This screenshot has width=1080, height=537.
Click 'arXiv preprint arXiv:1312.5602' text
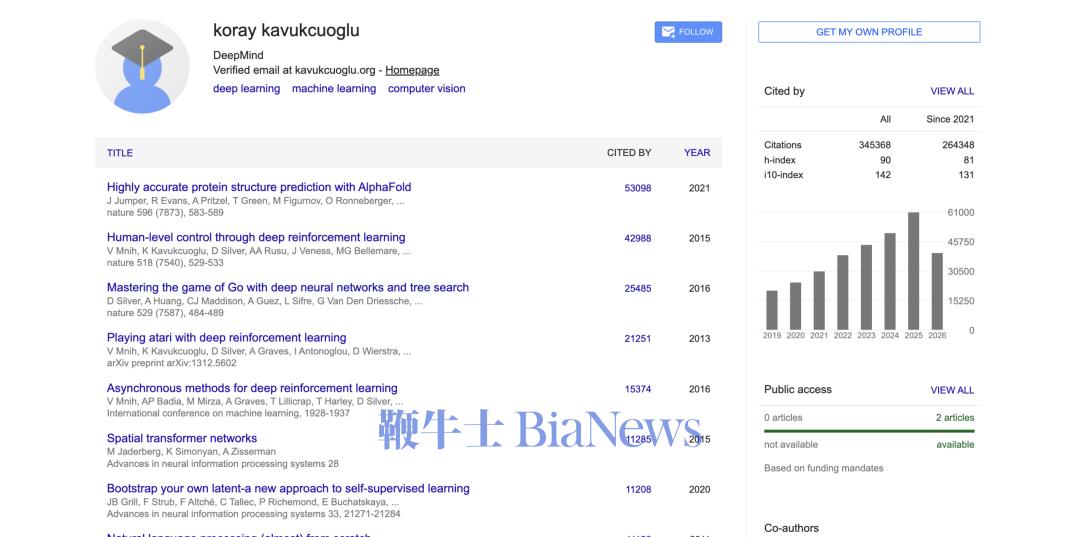tap(172, 364)
